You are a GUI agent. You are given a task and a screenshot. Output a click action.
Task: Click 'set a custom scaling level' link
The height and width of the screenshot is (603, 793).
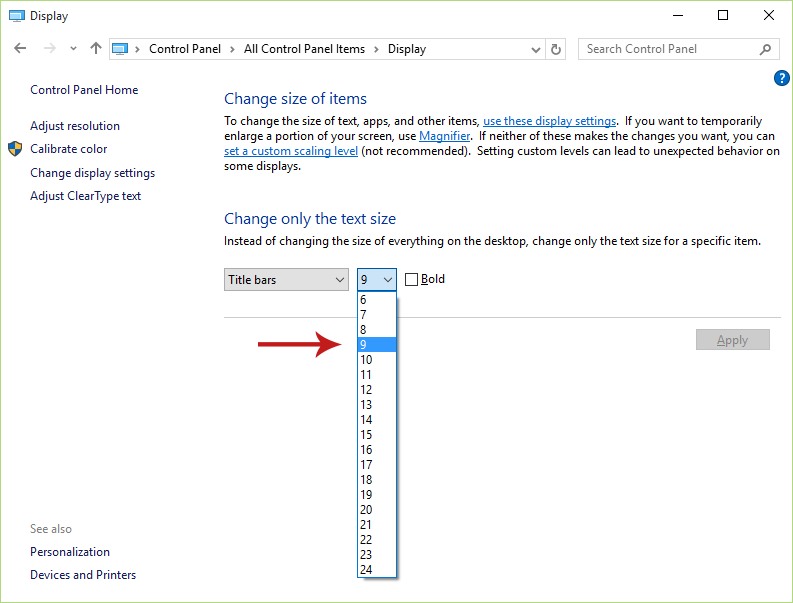(x=291, y=151)
